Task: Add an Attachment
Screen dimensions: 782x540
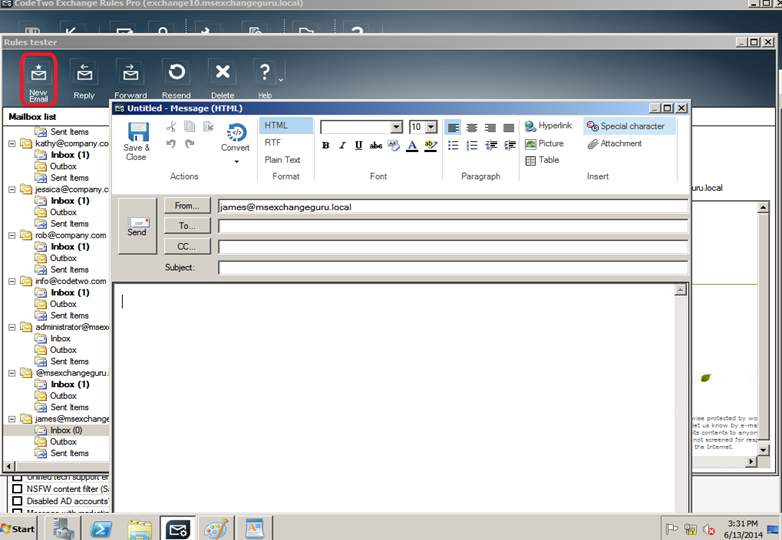Action: pos(614,144)
